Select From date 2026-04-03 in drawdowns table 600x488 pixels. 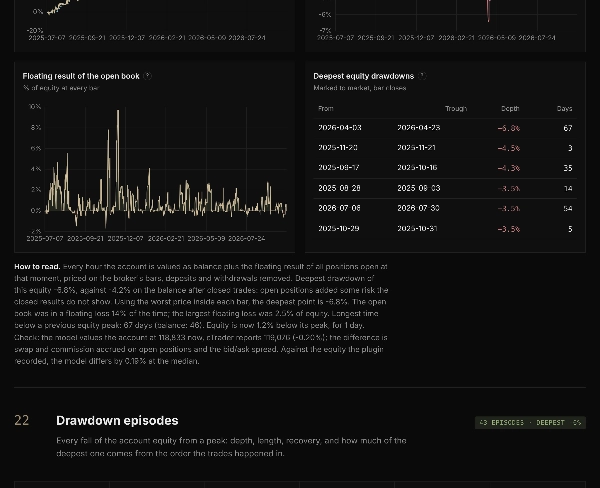(x=340, y=128)
